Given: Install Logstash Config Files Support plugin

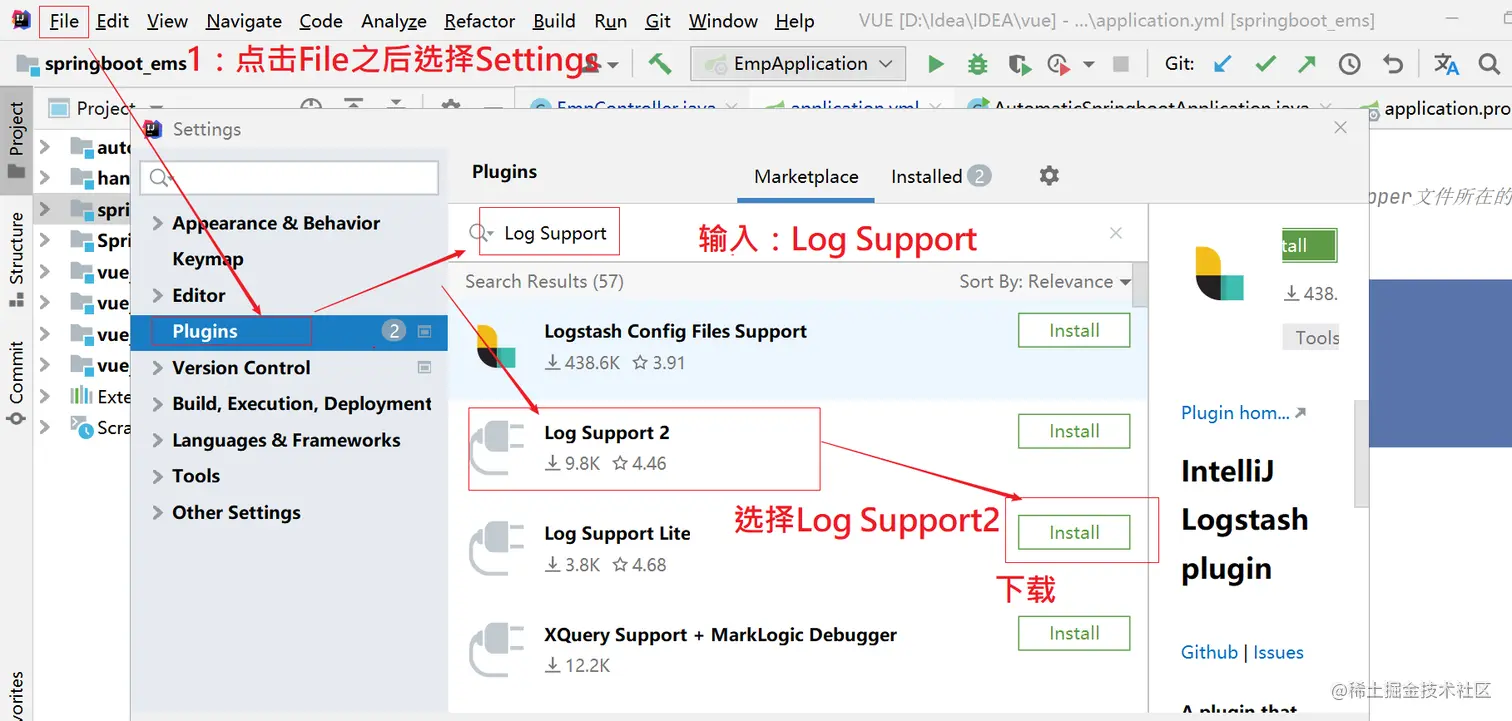Looking at the screenshot, I should [x=1074, y=331].
